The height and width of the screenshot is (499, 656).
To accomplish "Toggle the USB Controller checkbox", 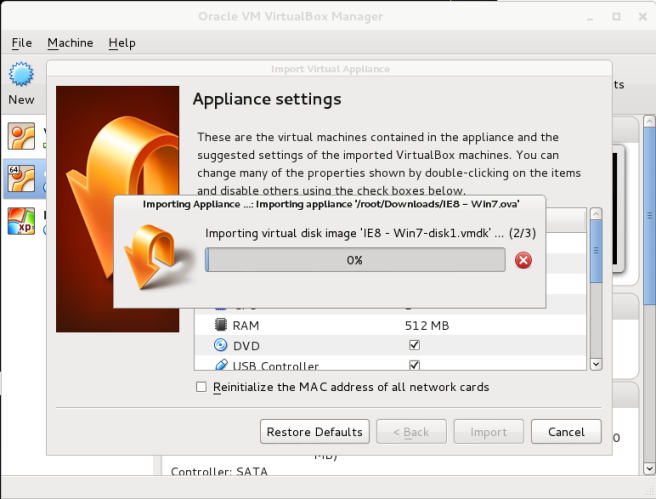I will pyautogui.click(x=414, y=366).
